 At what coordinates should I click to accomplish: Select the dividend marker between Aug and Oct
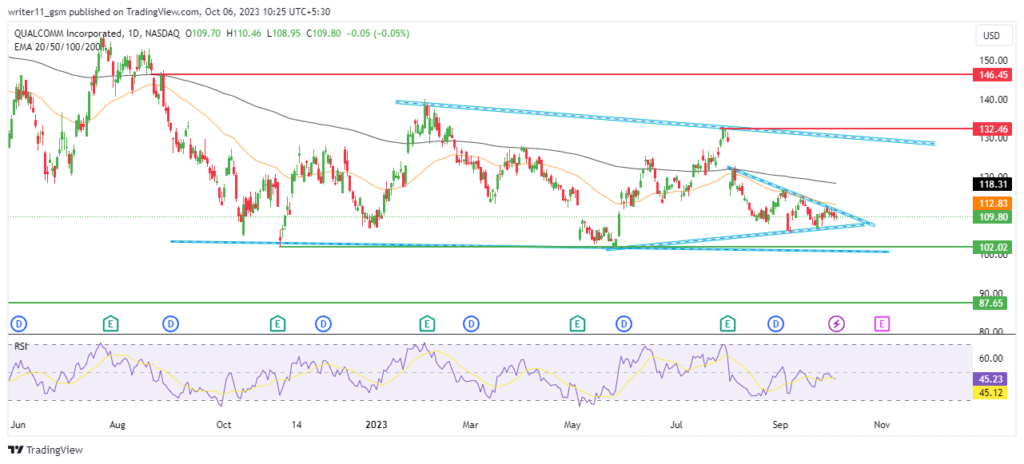[170, 323]
